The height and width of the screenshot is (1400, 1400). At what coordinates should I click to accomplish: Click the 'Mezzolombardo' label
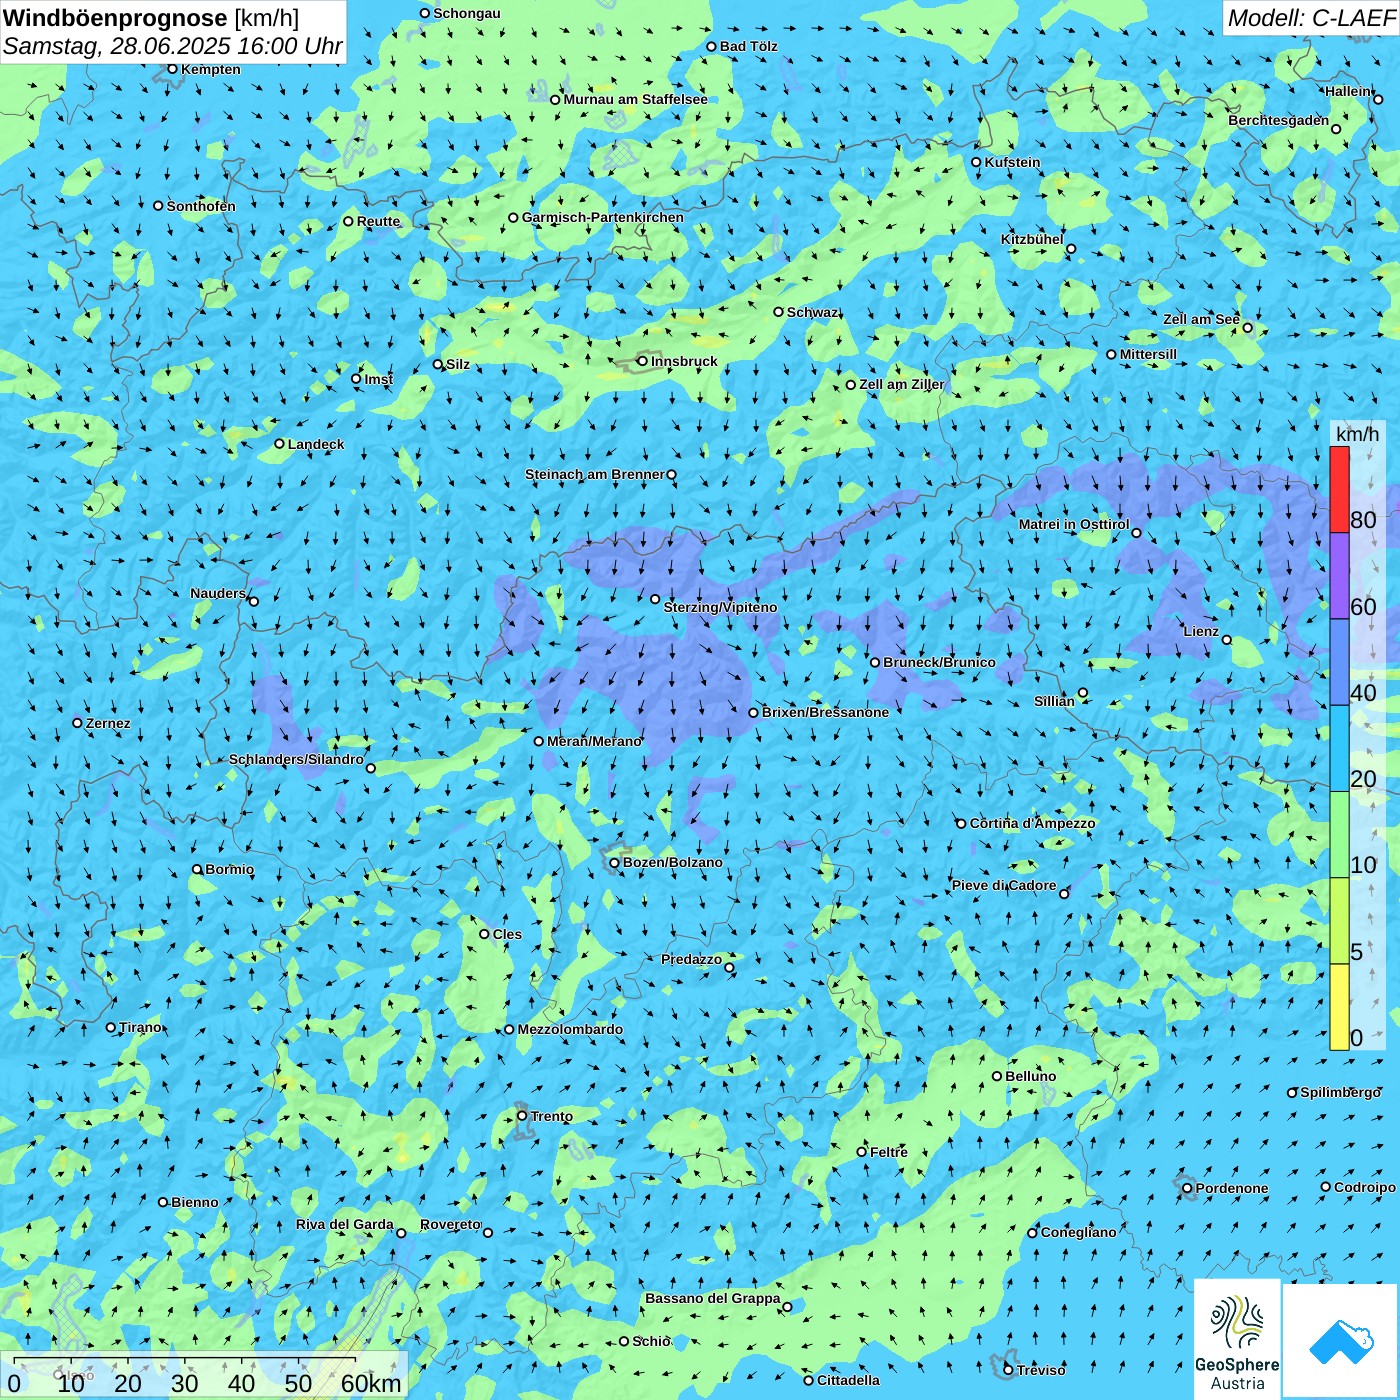coord(570,1029)
